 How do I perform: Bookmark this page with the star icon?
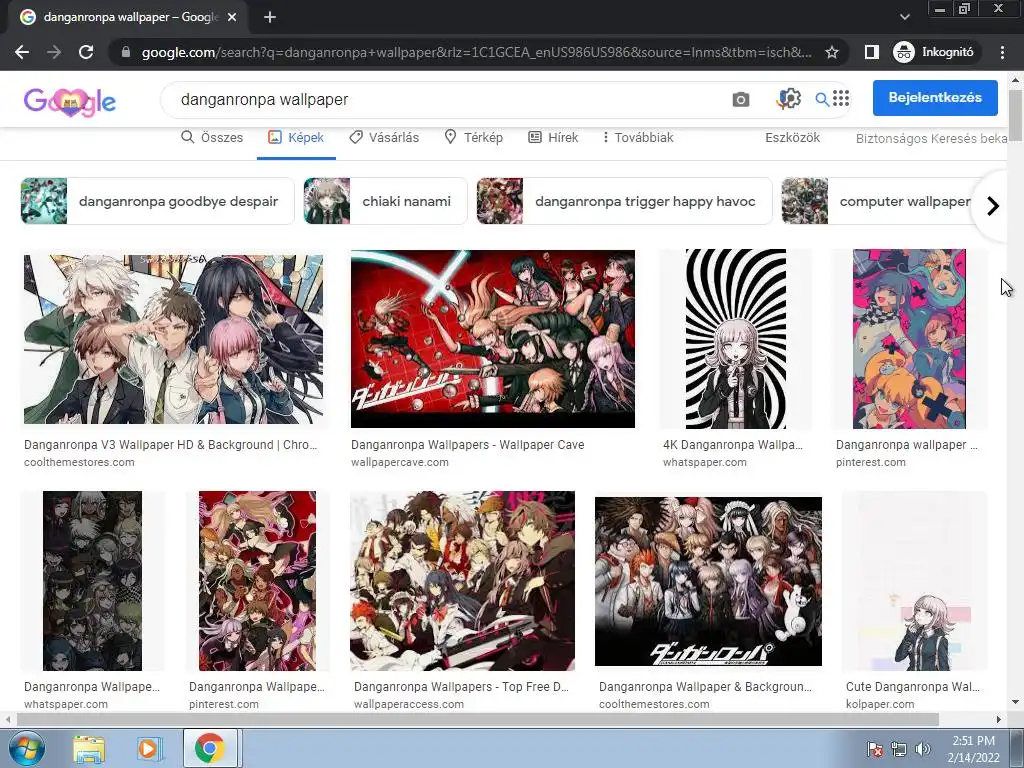tap(831, 52)
